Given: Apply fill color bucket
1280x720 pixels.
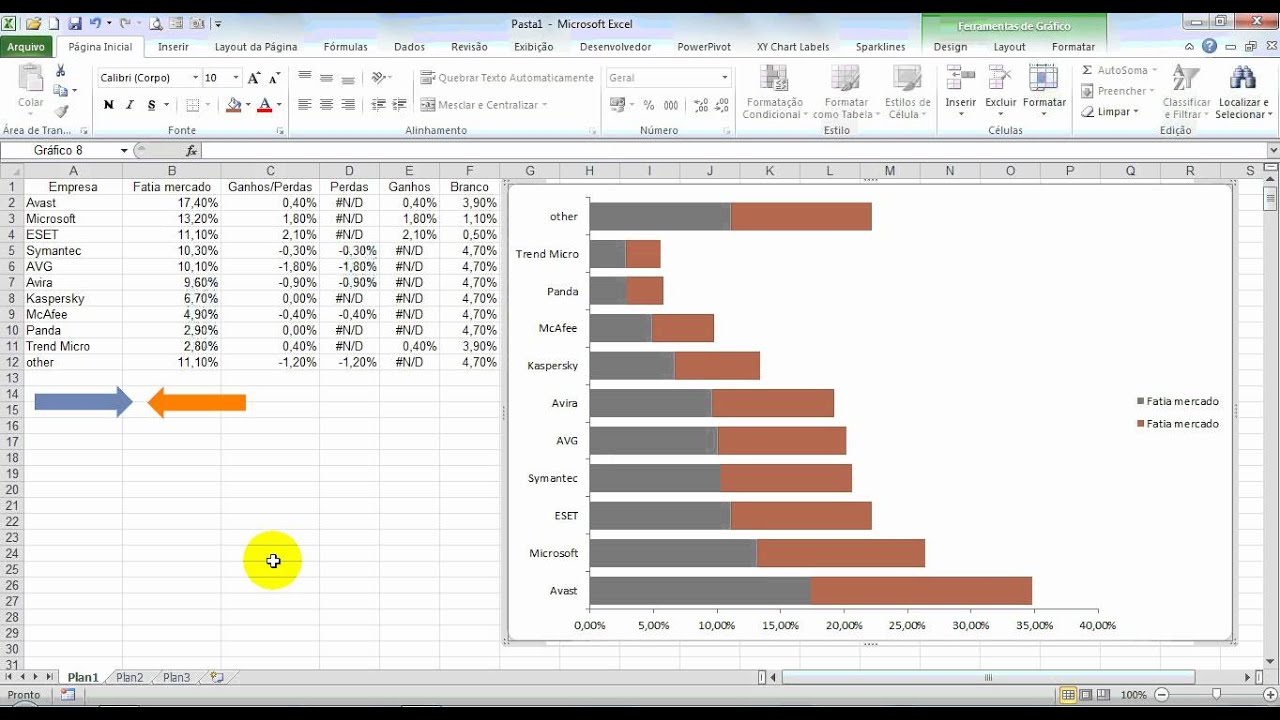Looking at the screenshot, I should click(233, 105).
